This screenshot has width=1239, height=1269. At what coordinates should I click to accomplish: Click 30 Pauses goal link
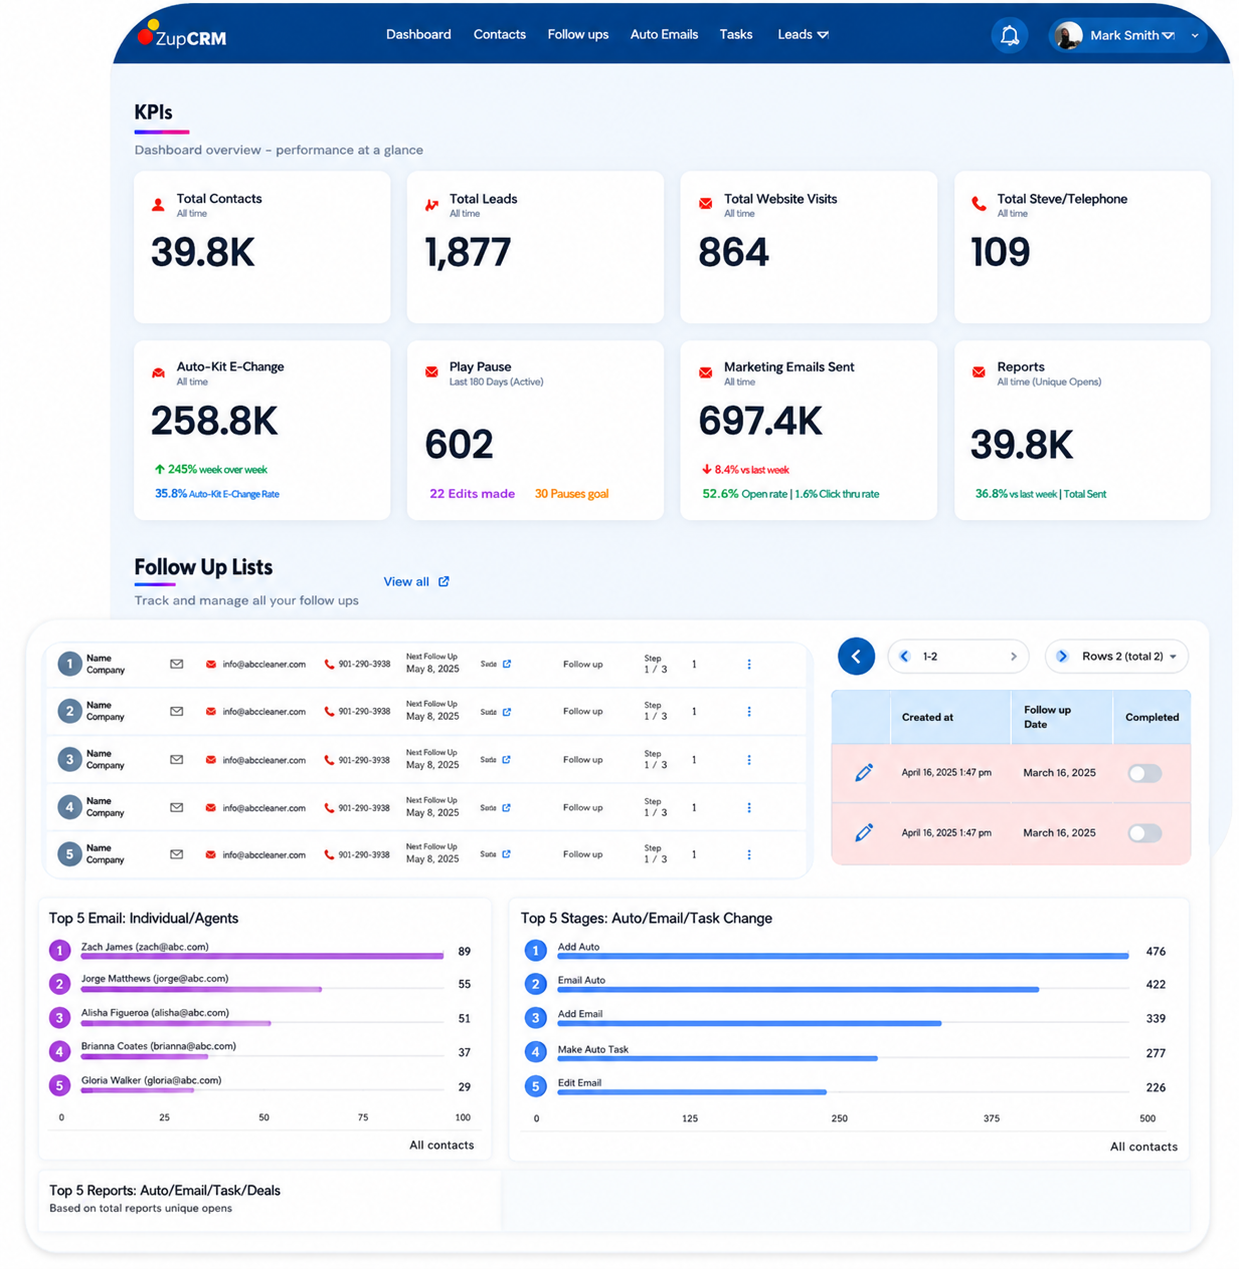click(x=571, y=494)
